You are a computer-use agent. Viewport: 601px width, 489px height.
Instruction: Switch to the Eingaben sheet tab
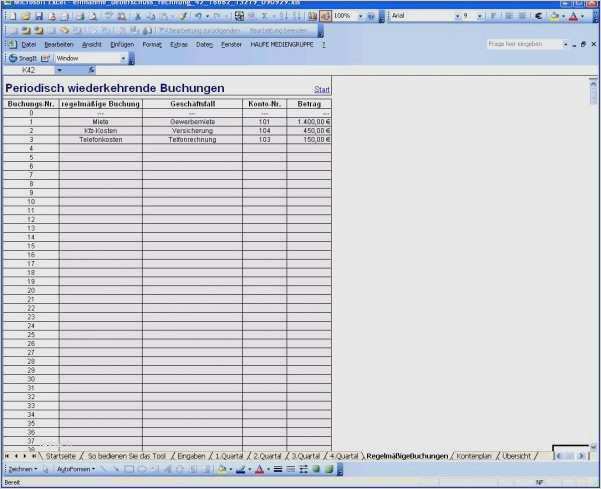(x=191, y=456)
